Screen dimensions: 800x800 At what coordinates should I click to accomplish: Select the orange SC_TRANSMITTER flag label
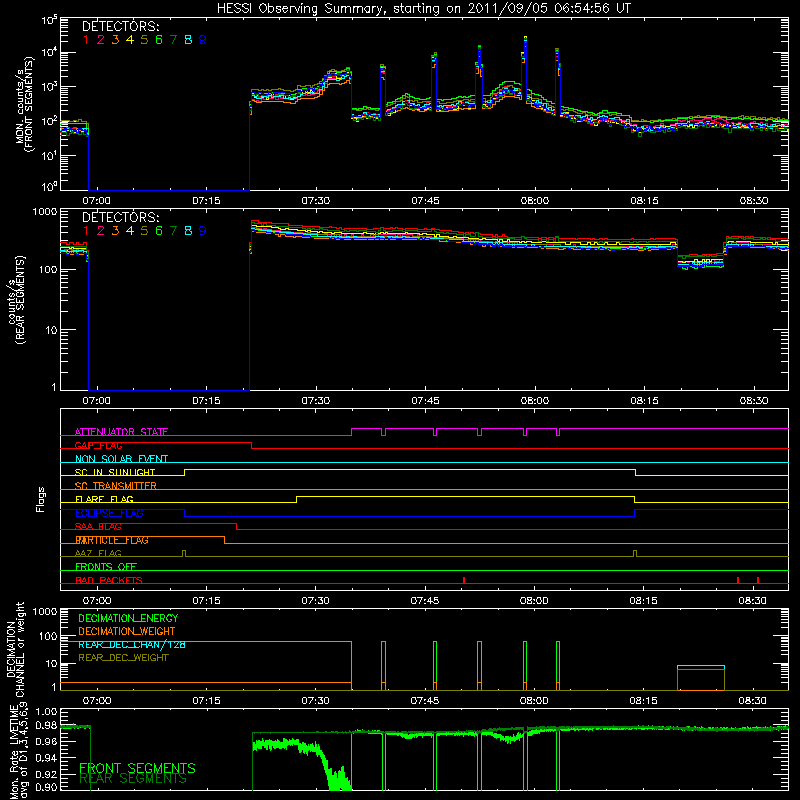pyautogui.click(x=116, y=486)
